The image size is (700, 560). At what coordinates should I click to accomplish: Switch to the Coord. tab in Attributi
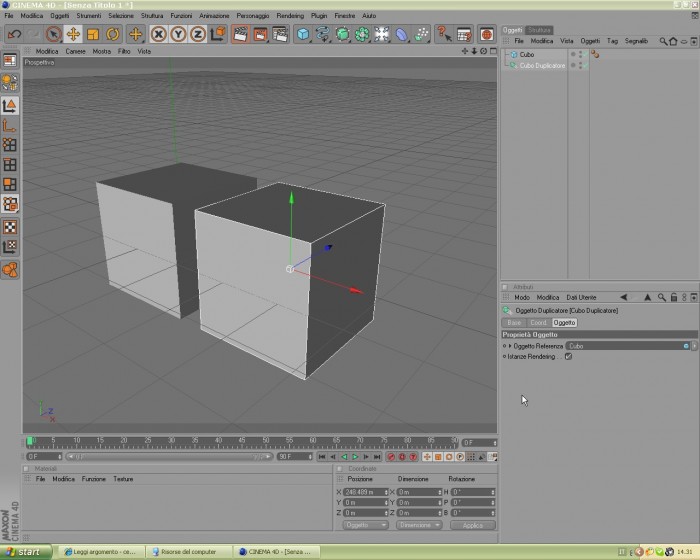pyautogui.click(x=538, y=322)
